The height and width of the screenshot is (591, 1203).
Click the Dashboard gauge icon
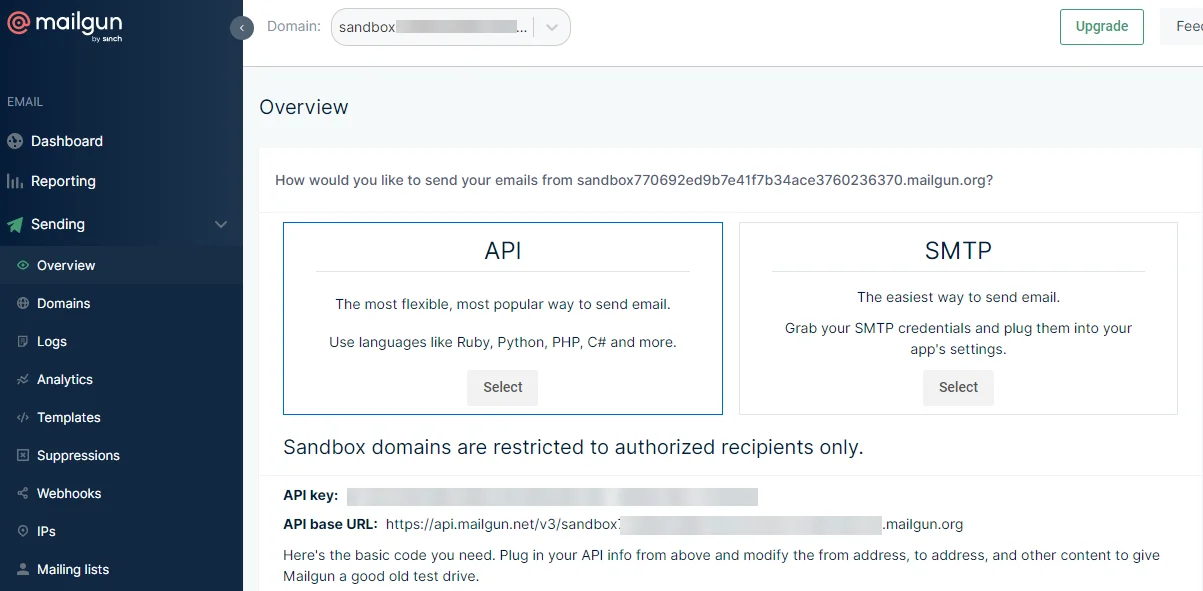point(15,141)
